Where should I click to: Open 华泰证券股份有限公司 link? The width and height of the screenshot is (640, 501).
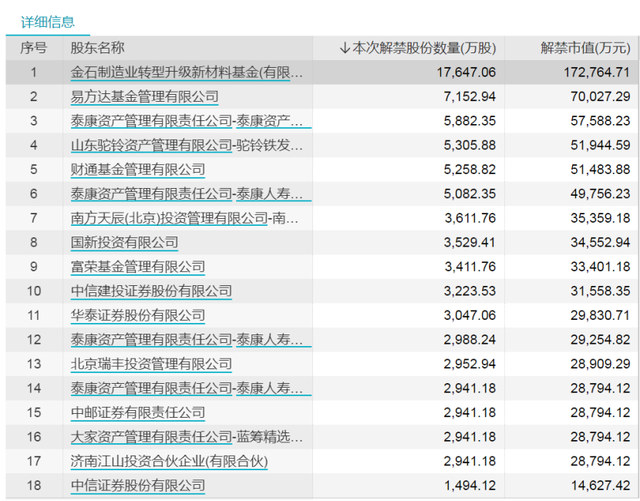[138, 316]
